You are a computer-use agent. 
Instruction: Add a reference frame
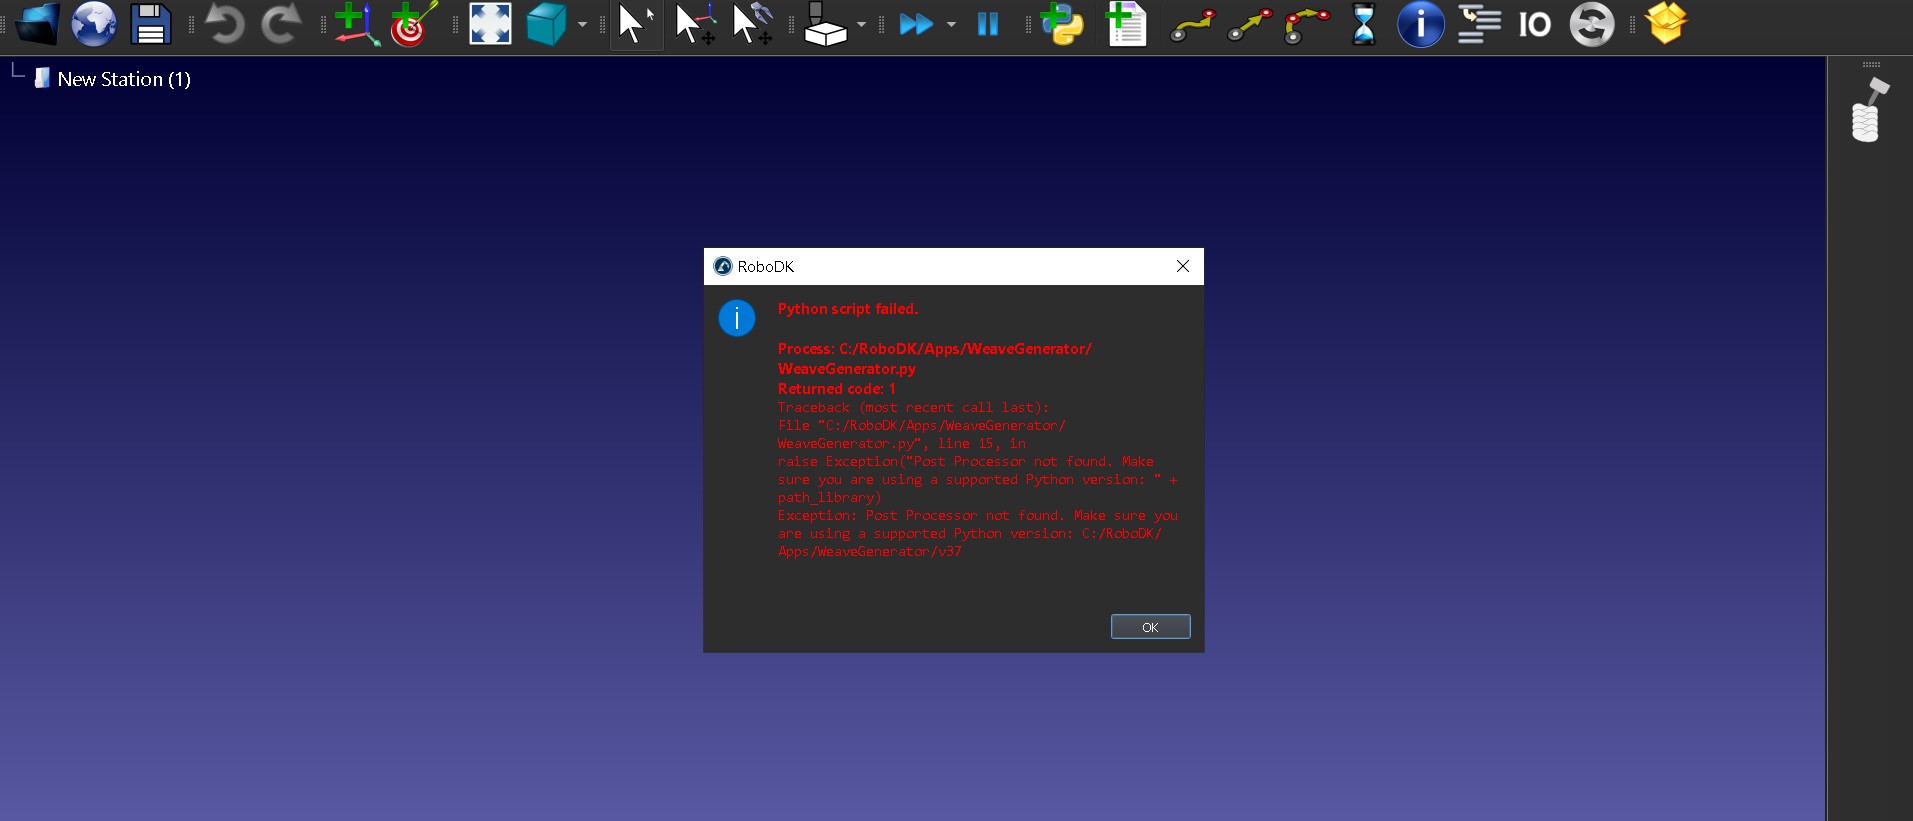click(356, 24)
